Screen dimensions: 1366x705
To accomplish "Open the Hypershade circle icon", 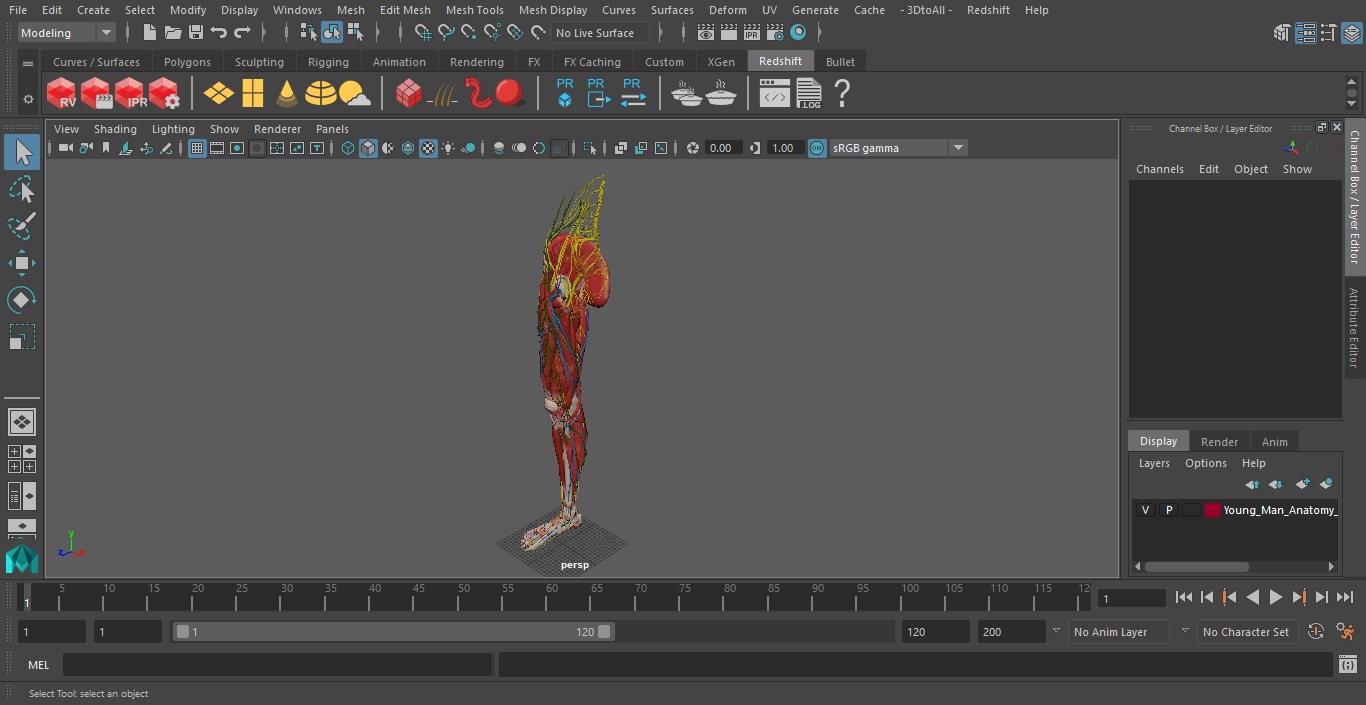I will point(798,33).
